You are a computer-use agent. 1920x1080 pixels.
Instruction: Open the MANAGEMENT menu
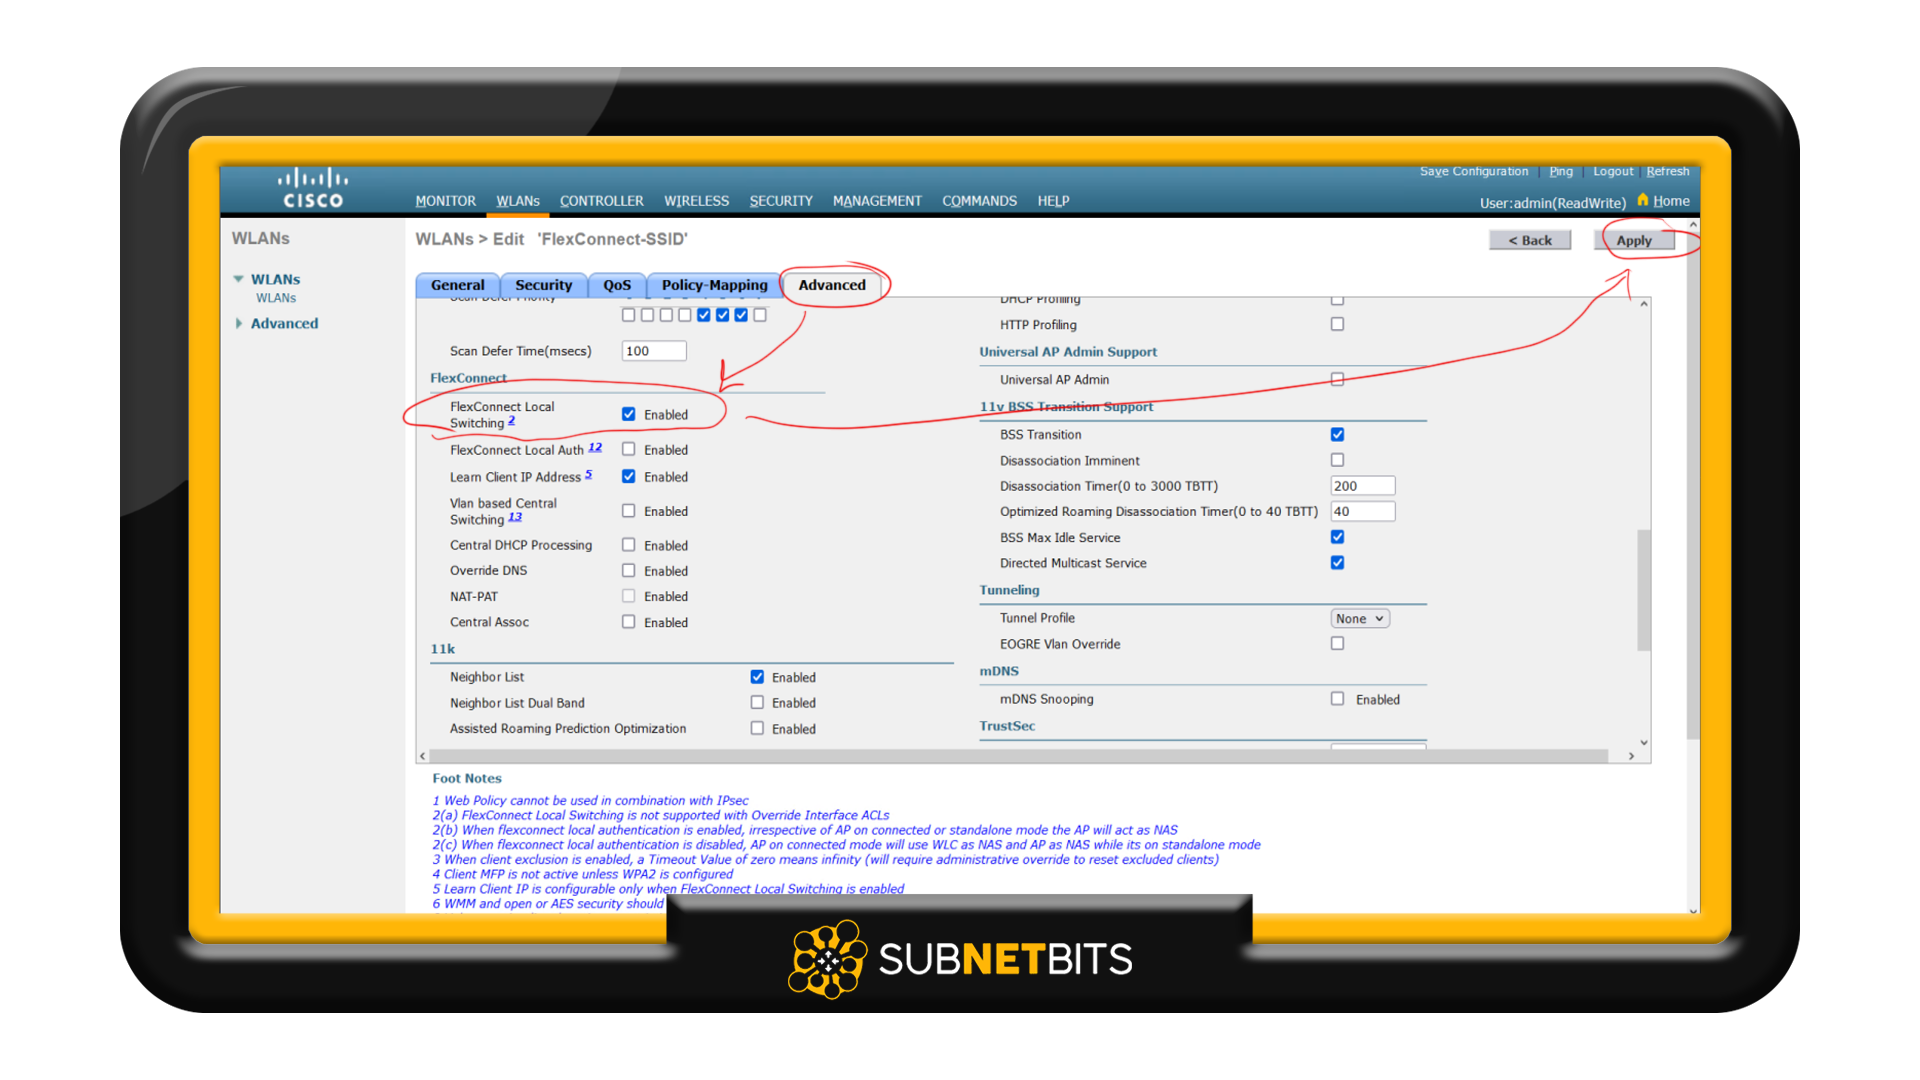[877, 201]
